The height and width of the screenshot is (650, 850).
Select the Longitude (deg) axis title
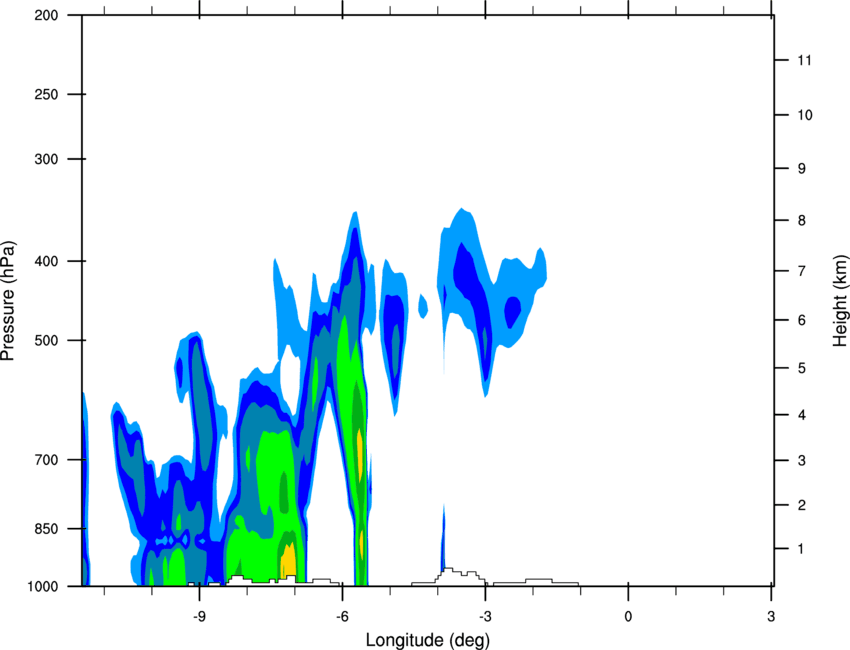pyautogui.click(x=428, y=640)
